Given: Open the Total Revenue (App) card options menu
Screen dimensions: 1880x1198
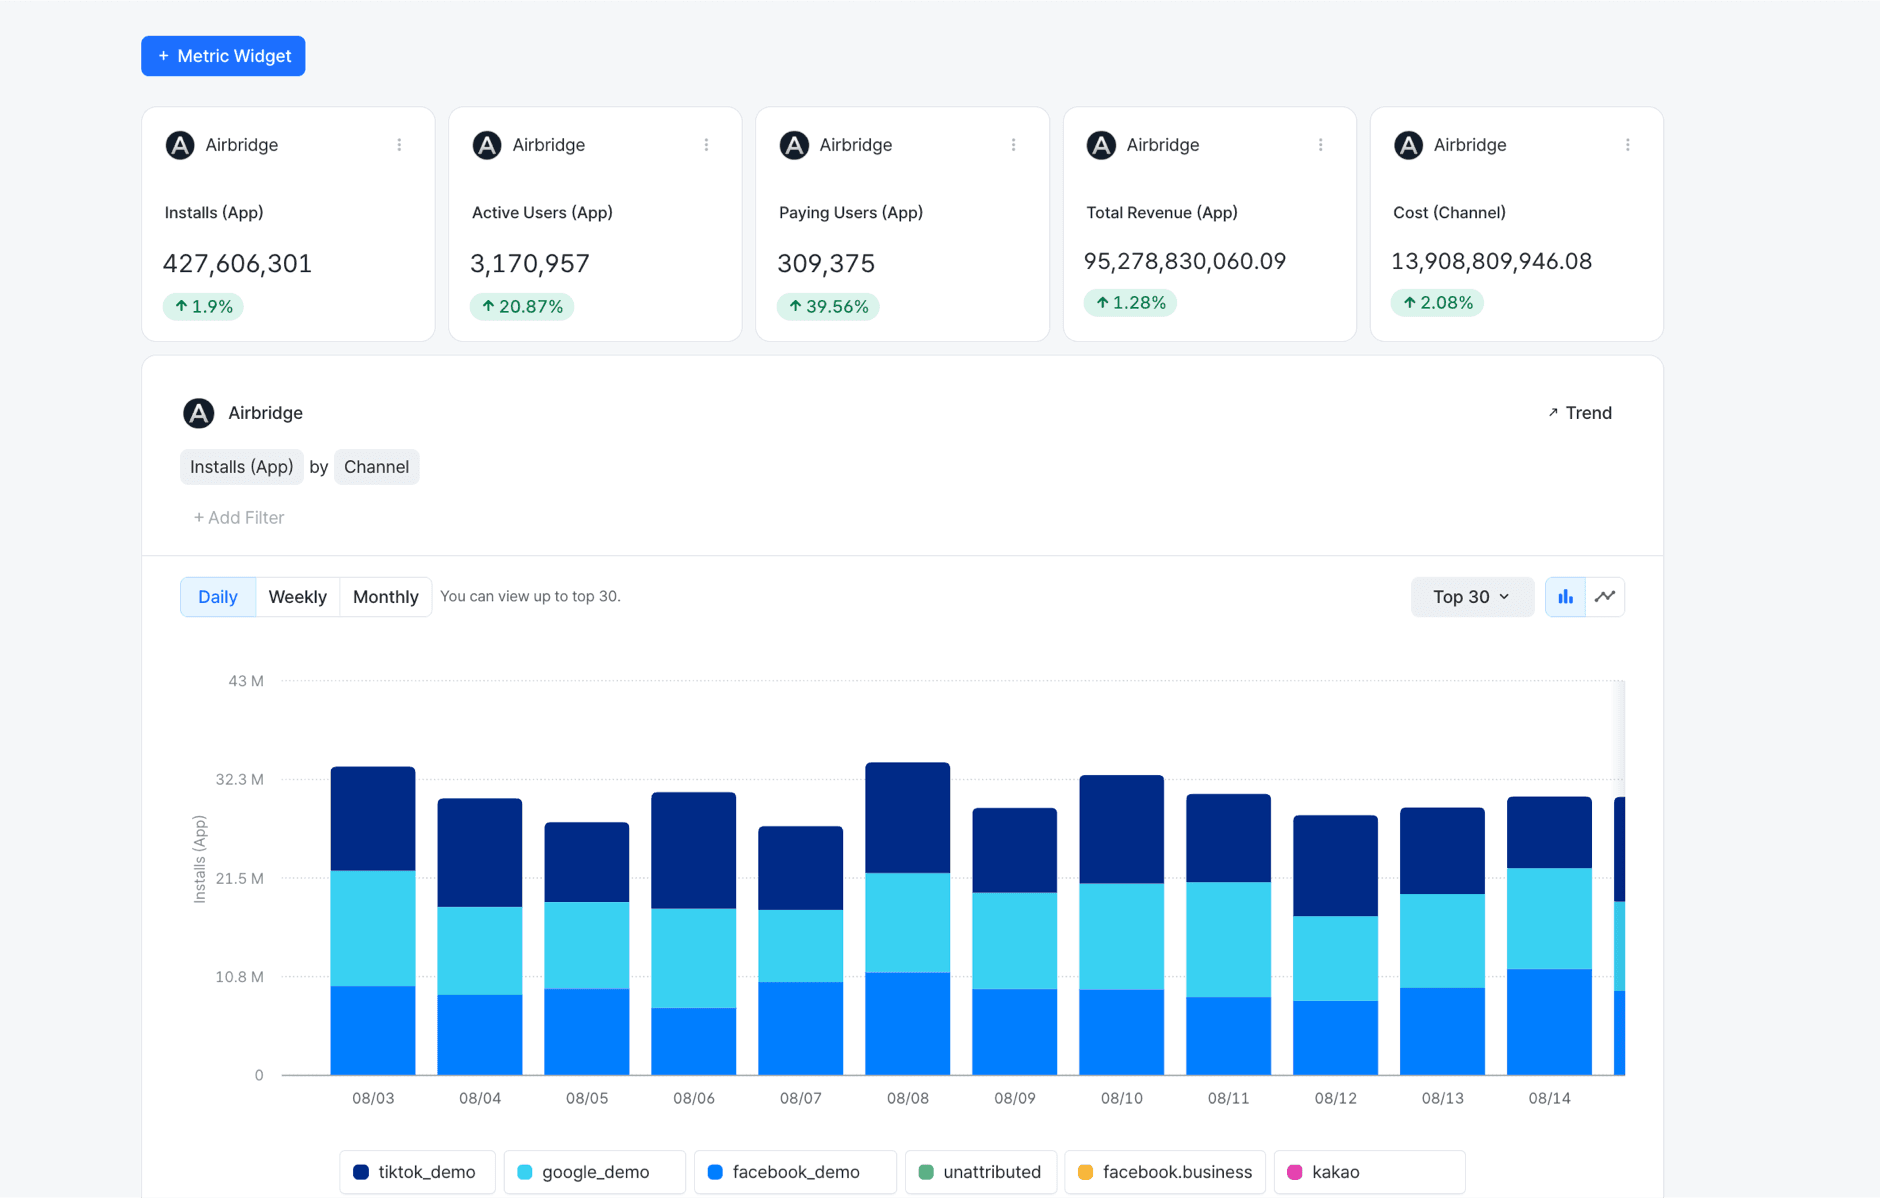Looking at the screenshot, I should pyautogui.click(x=1320, y=145).
